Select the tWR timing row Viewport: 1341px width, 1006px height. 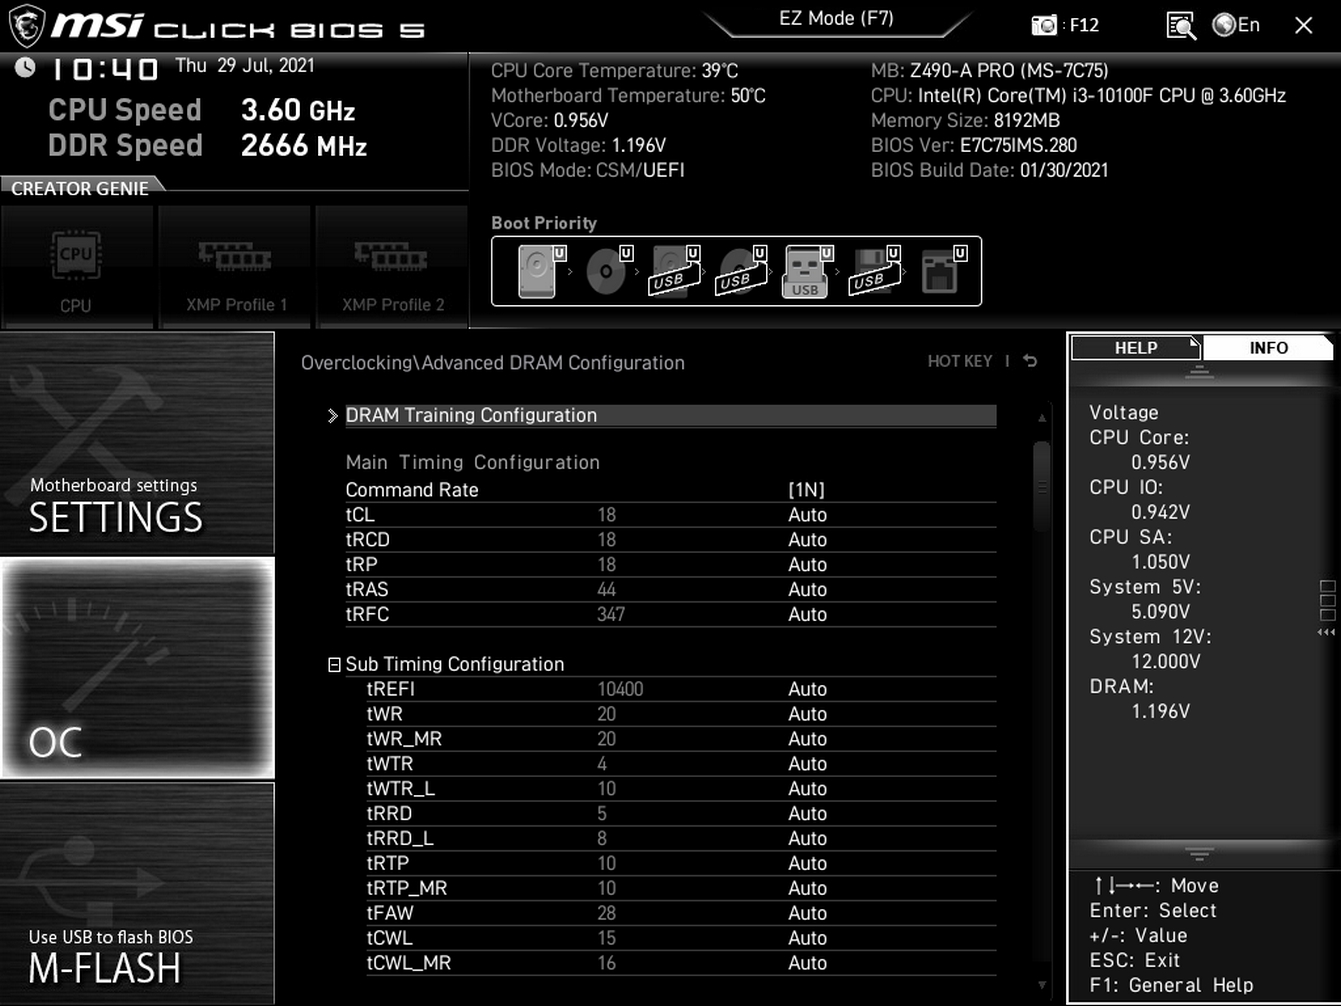681,714
